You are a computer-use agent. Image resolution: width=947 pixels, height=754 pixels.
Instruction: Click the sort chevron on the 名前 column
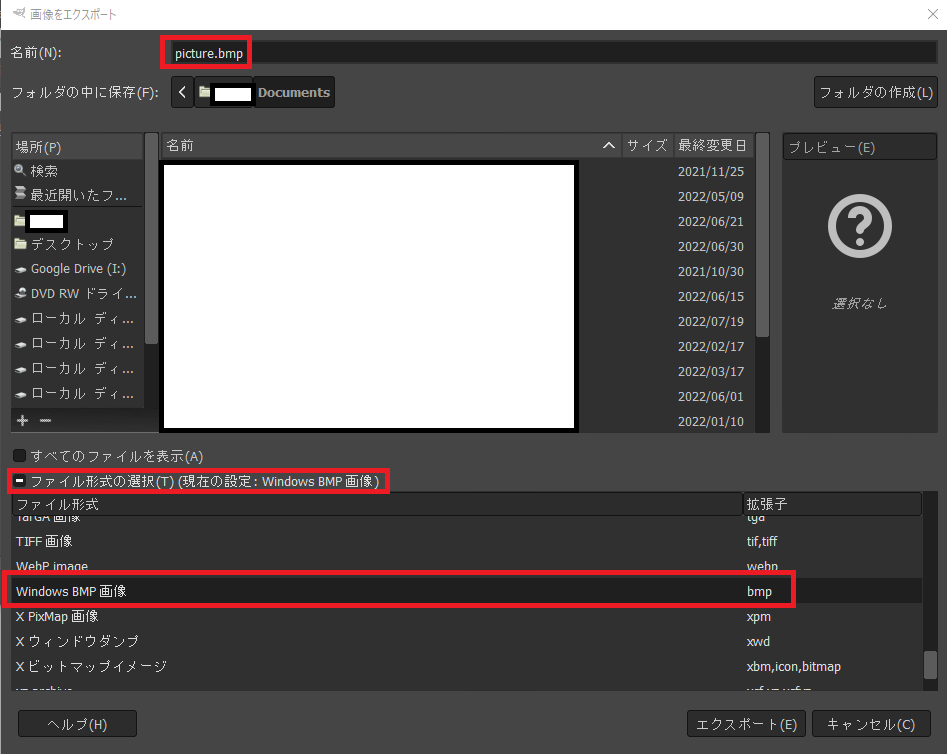tap(609, 145)
